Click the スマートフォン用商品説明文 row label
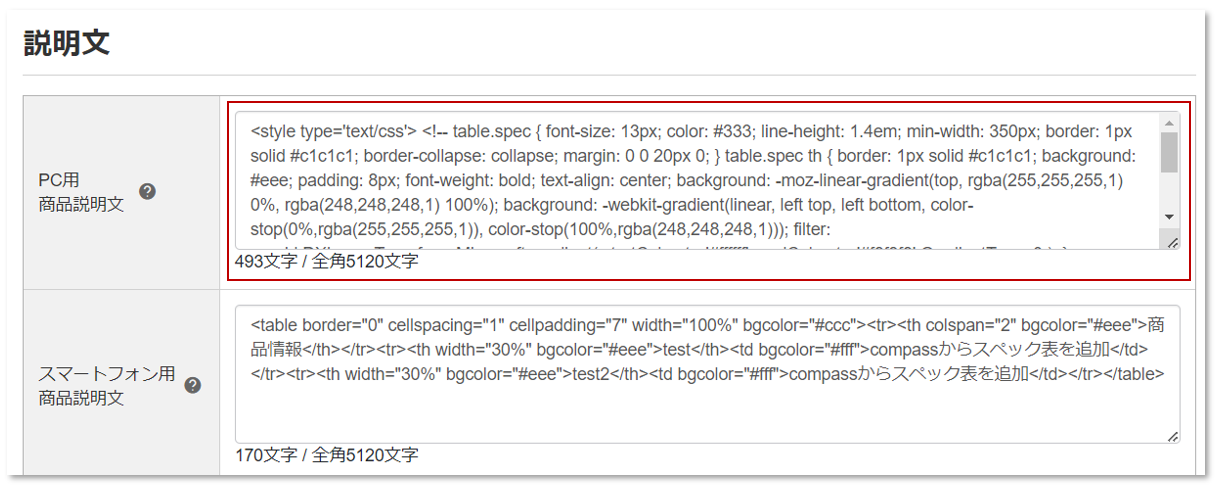Screen dimensions: 1217x487 tap(106, 386)
